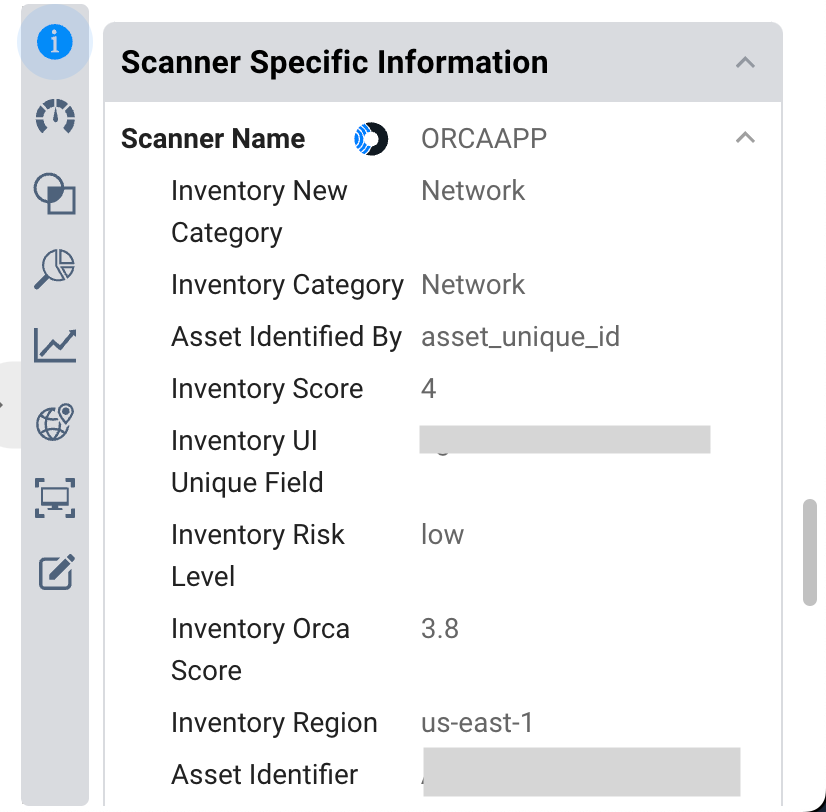Open the line chart trend icon
Image resolution: width=826 pixels, height=812 pixels.
[x=55, y=345]
